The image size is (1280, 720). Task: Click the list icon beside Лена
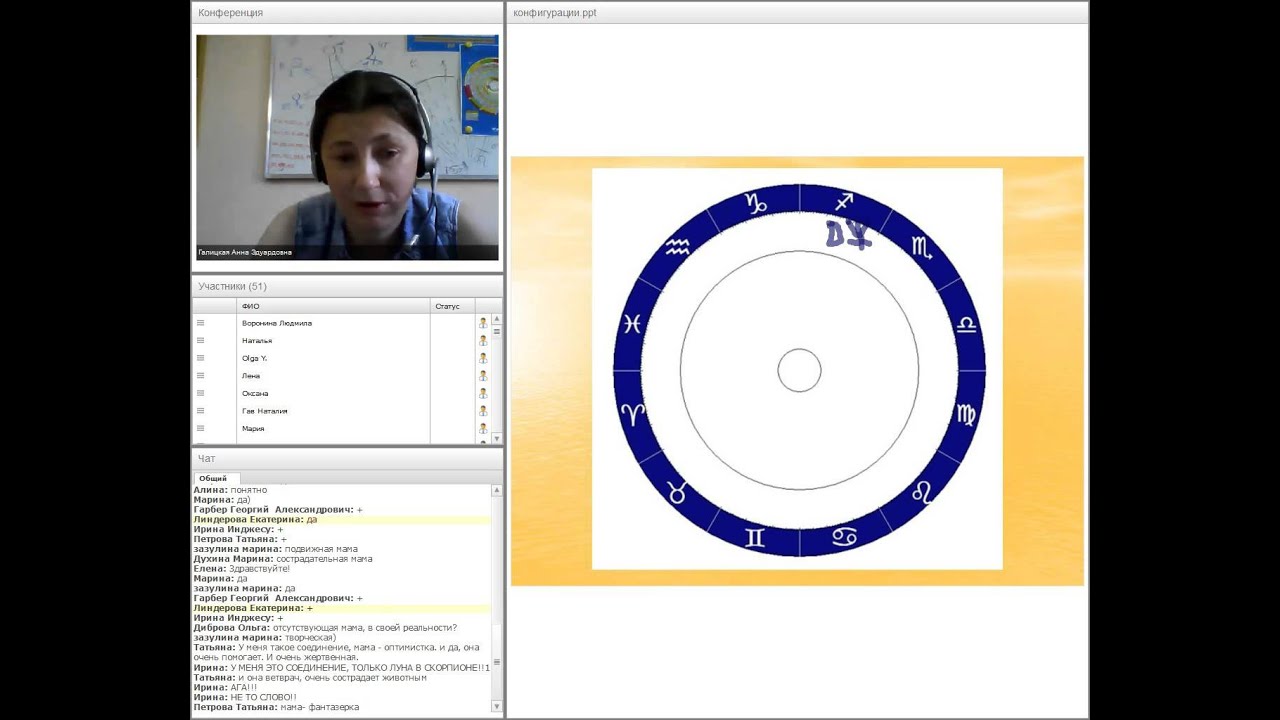pos(200,375)
